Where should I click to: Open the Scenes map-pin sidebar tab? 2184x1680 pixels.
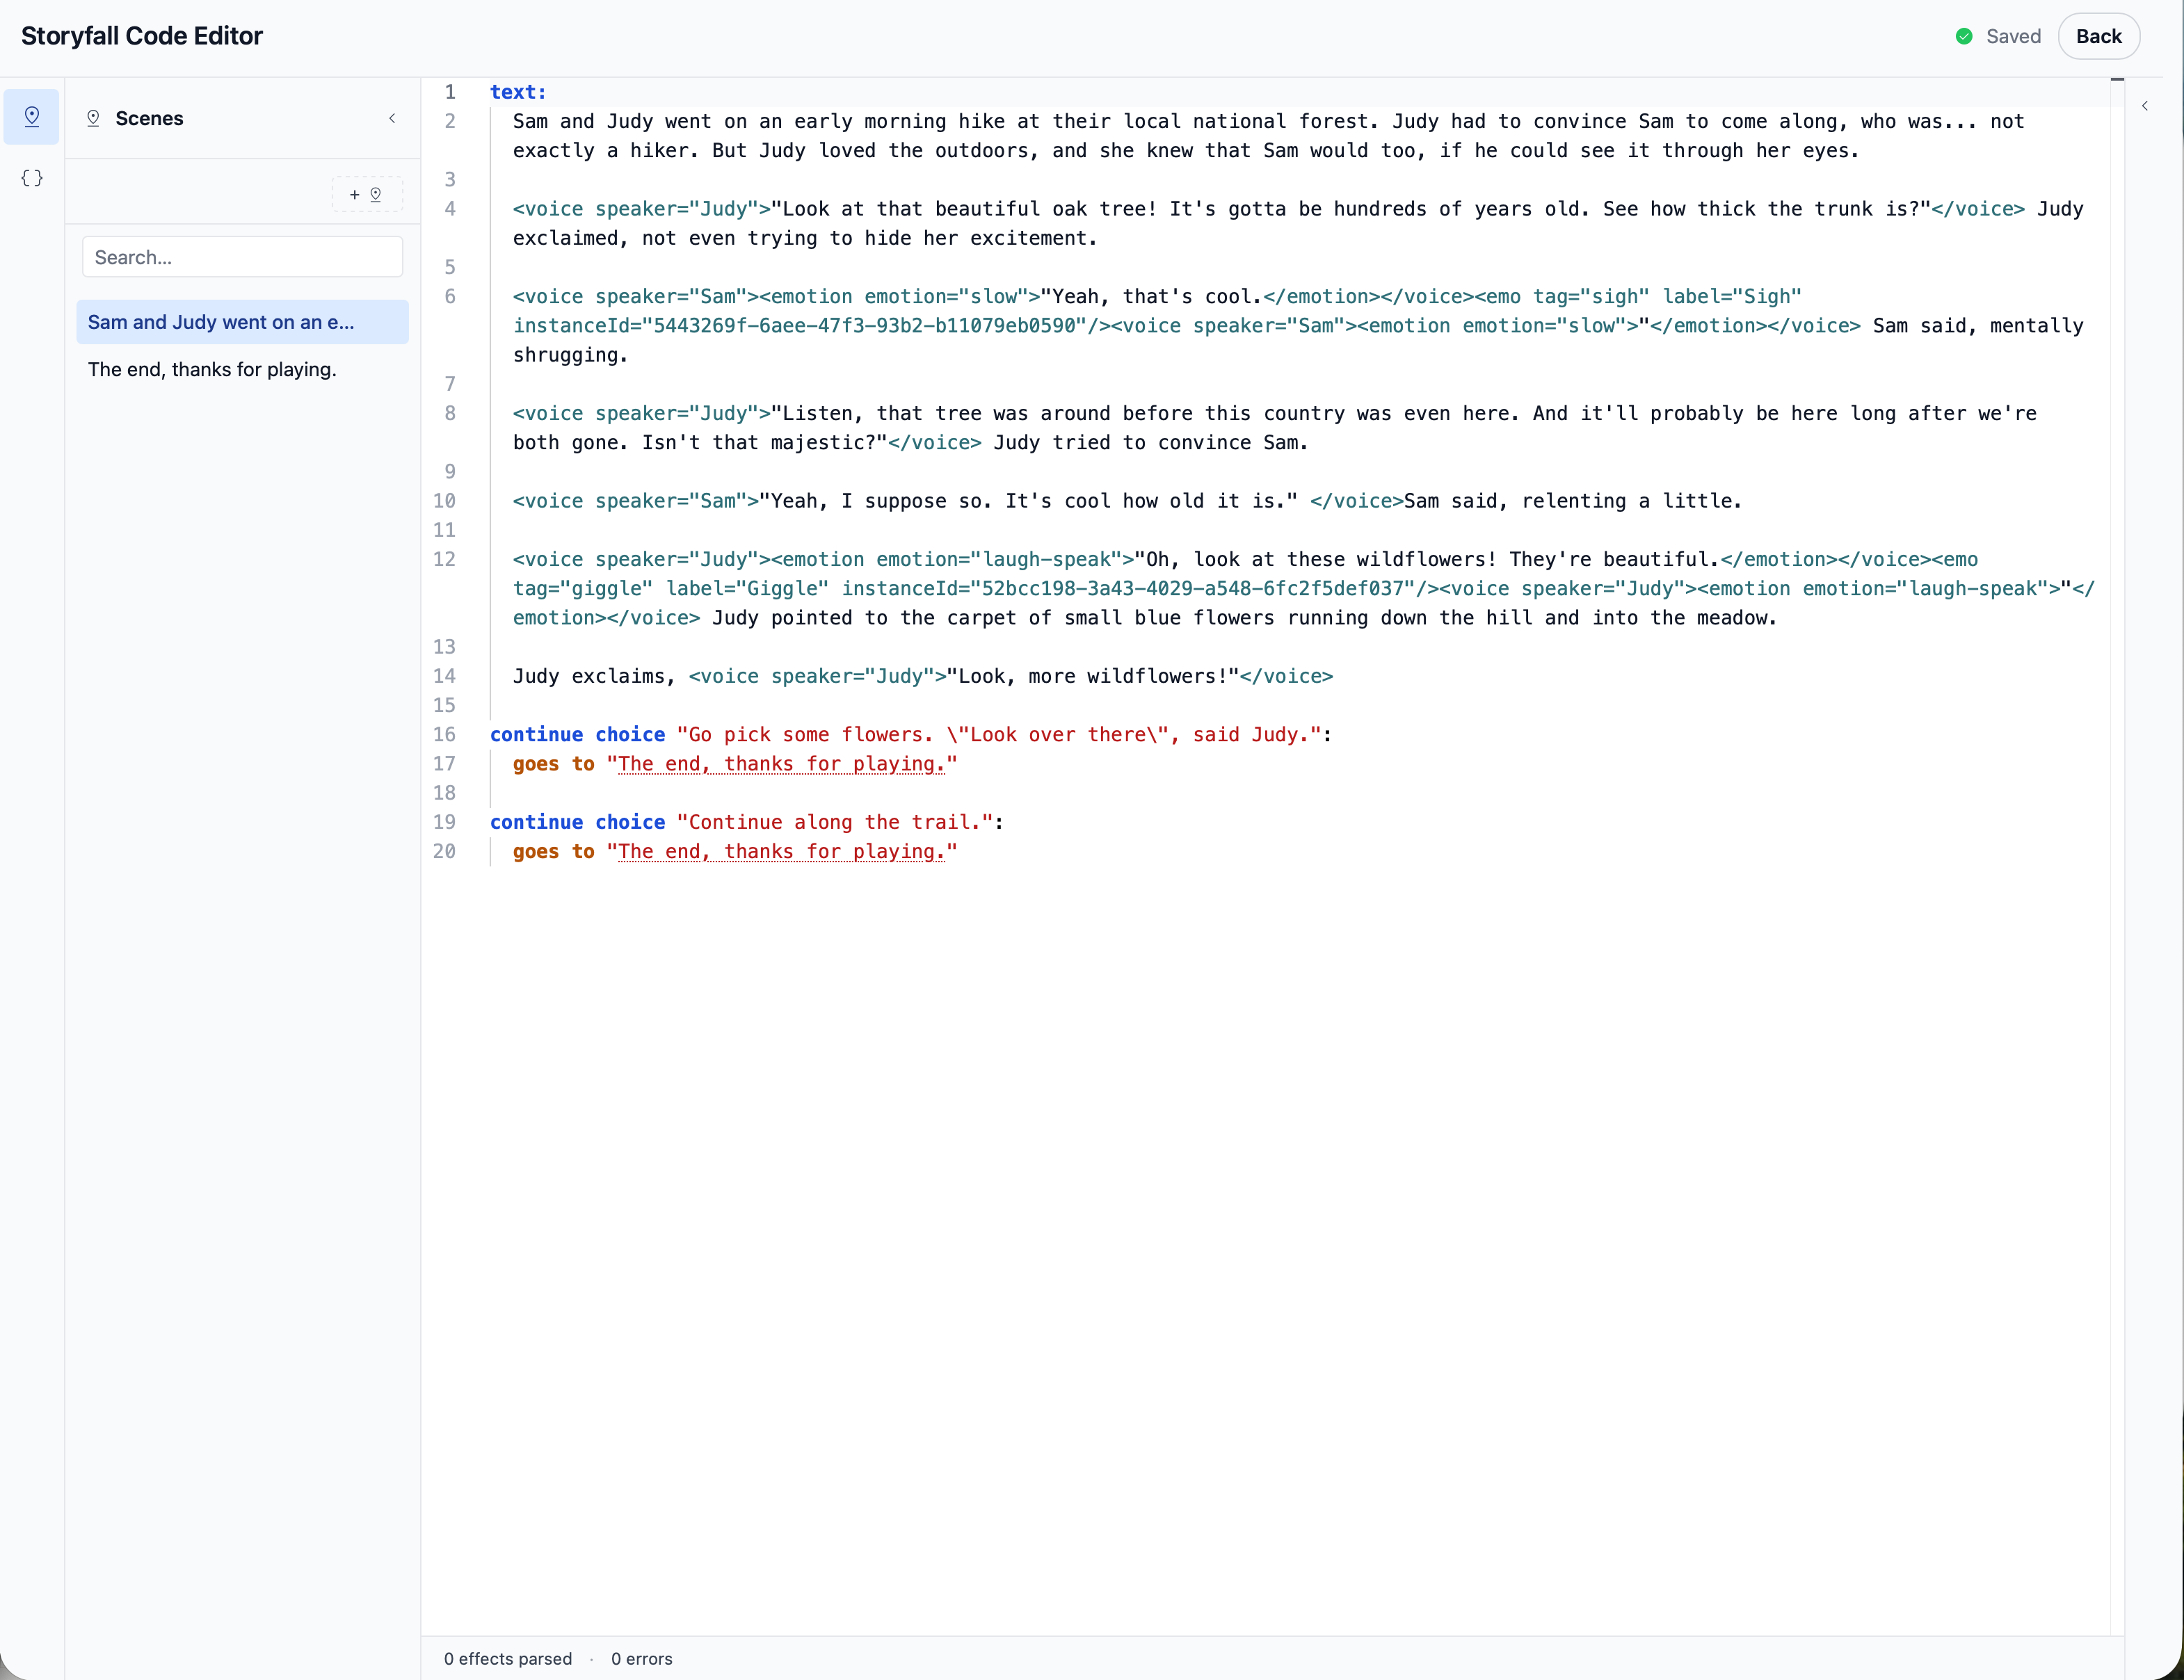(x=32, y=117)
